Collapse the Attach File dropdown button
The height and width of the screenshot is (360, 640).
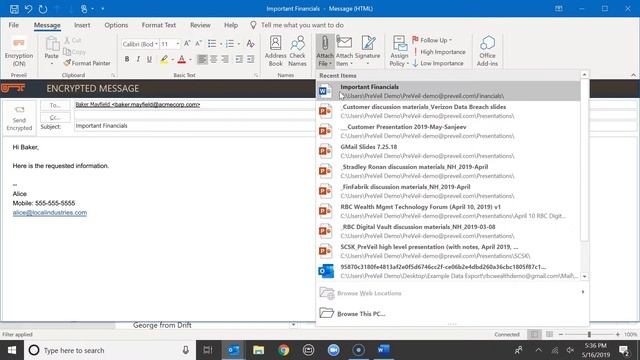pyautogui.click(x=325, y=51)
